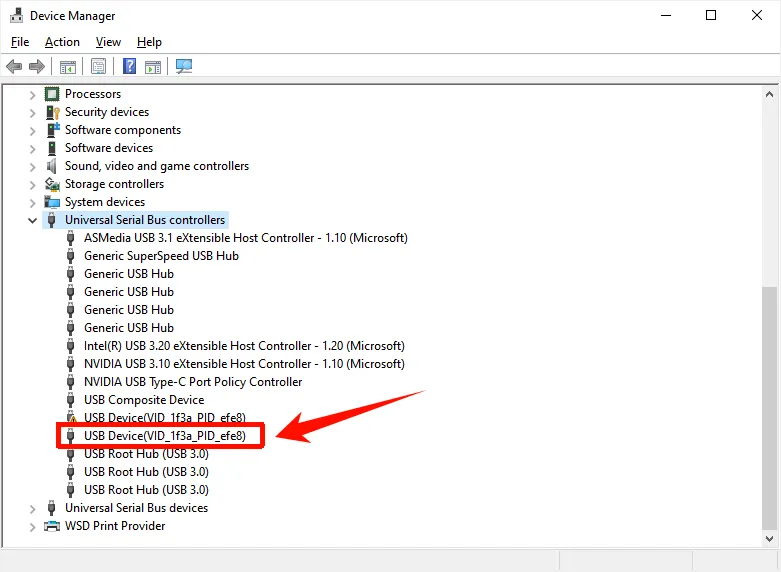Expand the Security devices category
The image size is (781, 572).
[32, 113]
